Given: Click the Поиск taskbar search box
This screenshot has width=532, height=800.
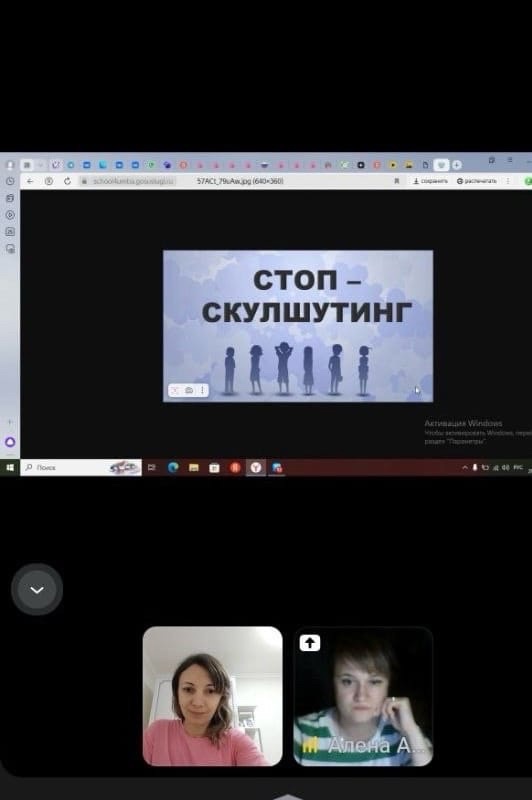Looking at the screenshot, I should pyautogui.click(x=81, y=467).
